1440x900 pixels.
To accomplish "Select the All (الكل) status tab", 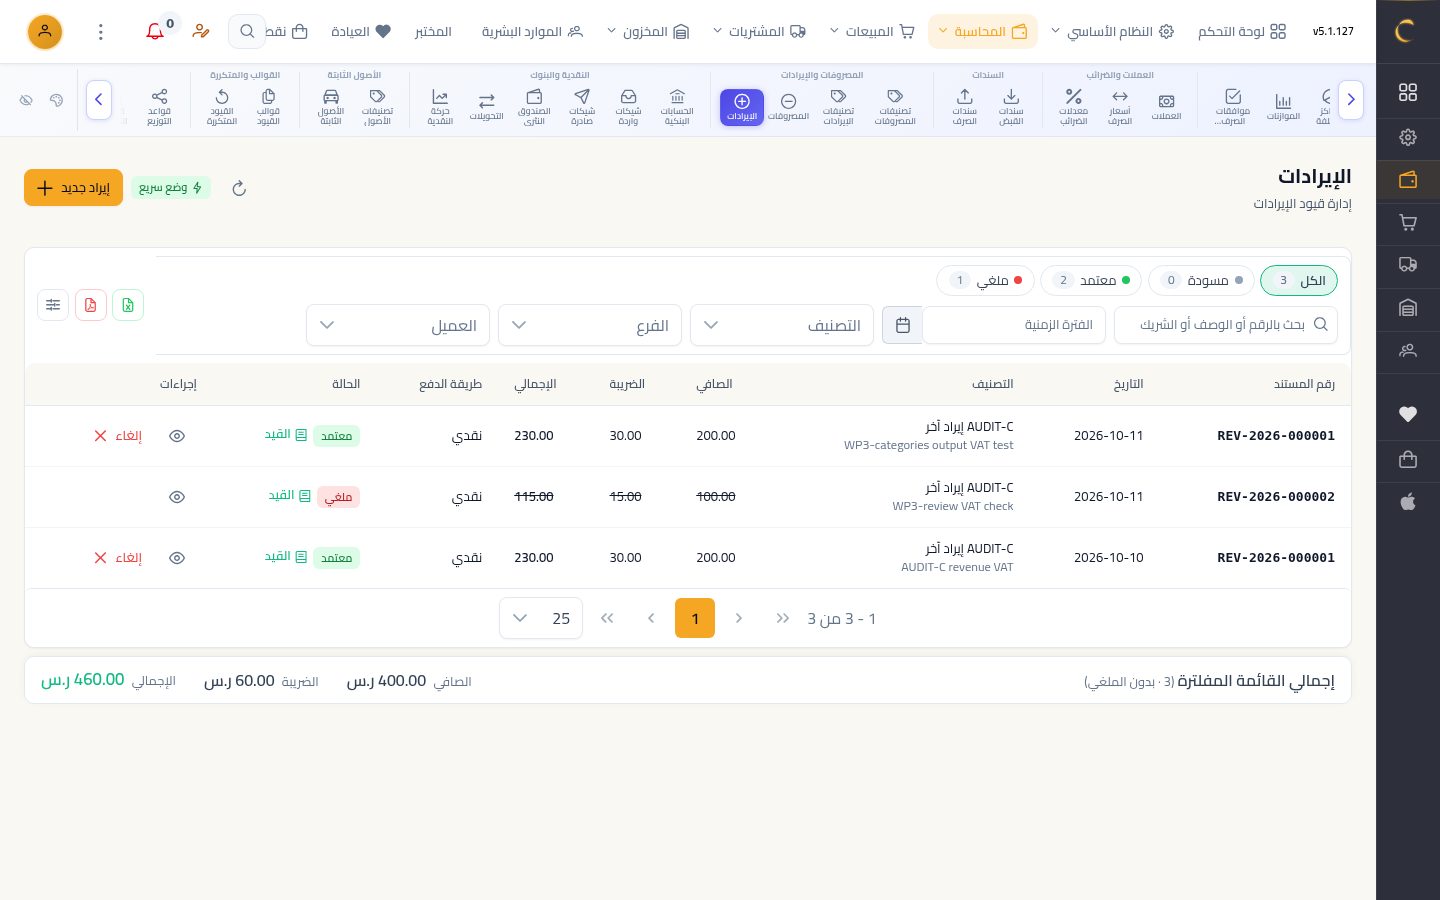I will pos(1299,281).
